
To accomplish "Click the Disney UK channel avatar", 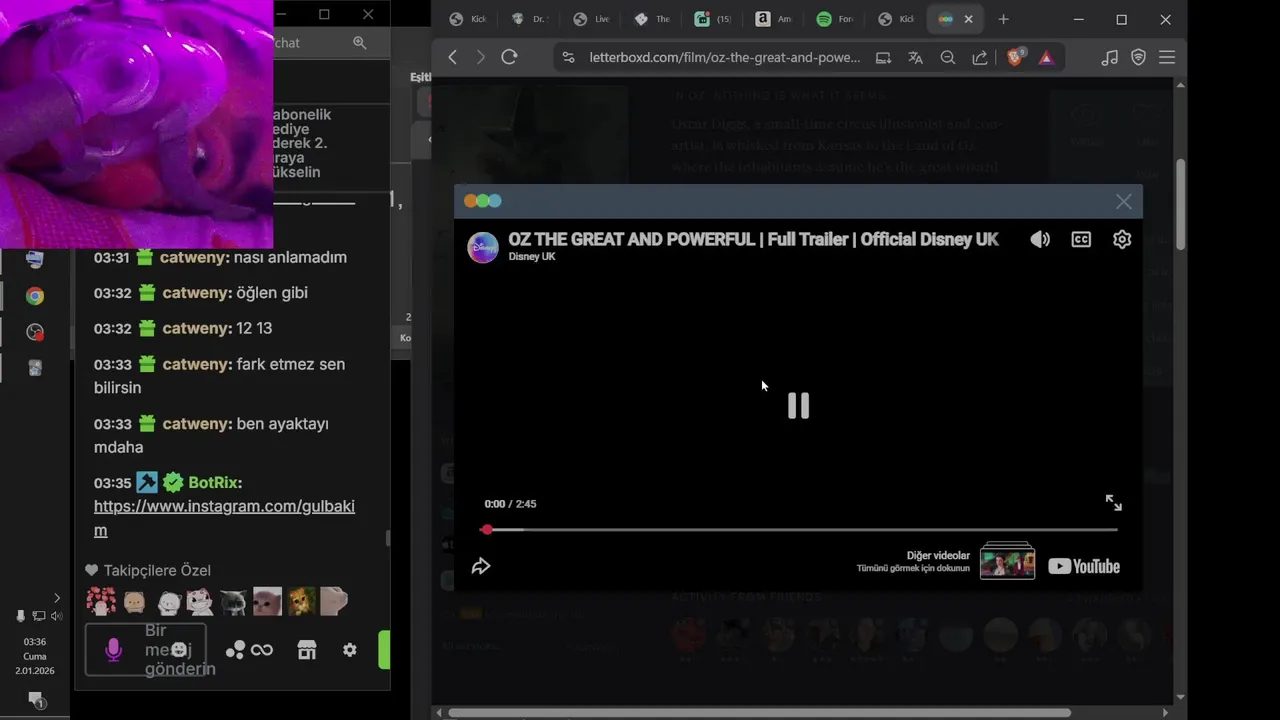I will (x=483, y=247).
